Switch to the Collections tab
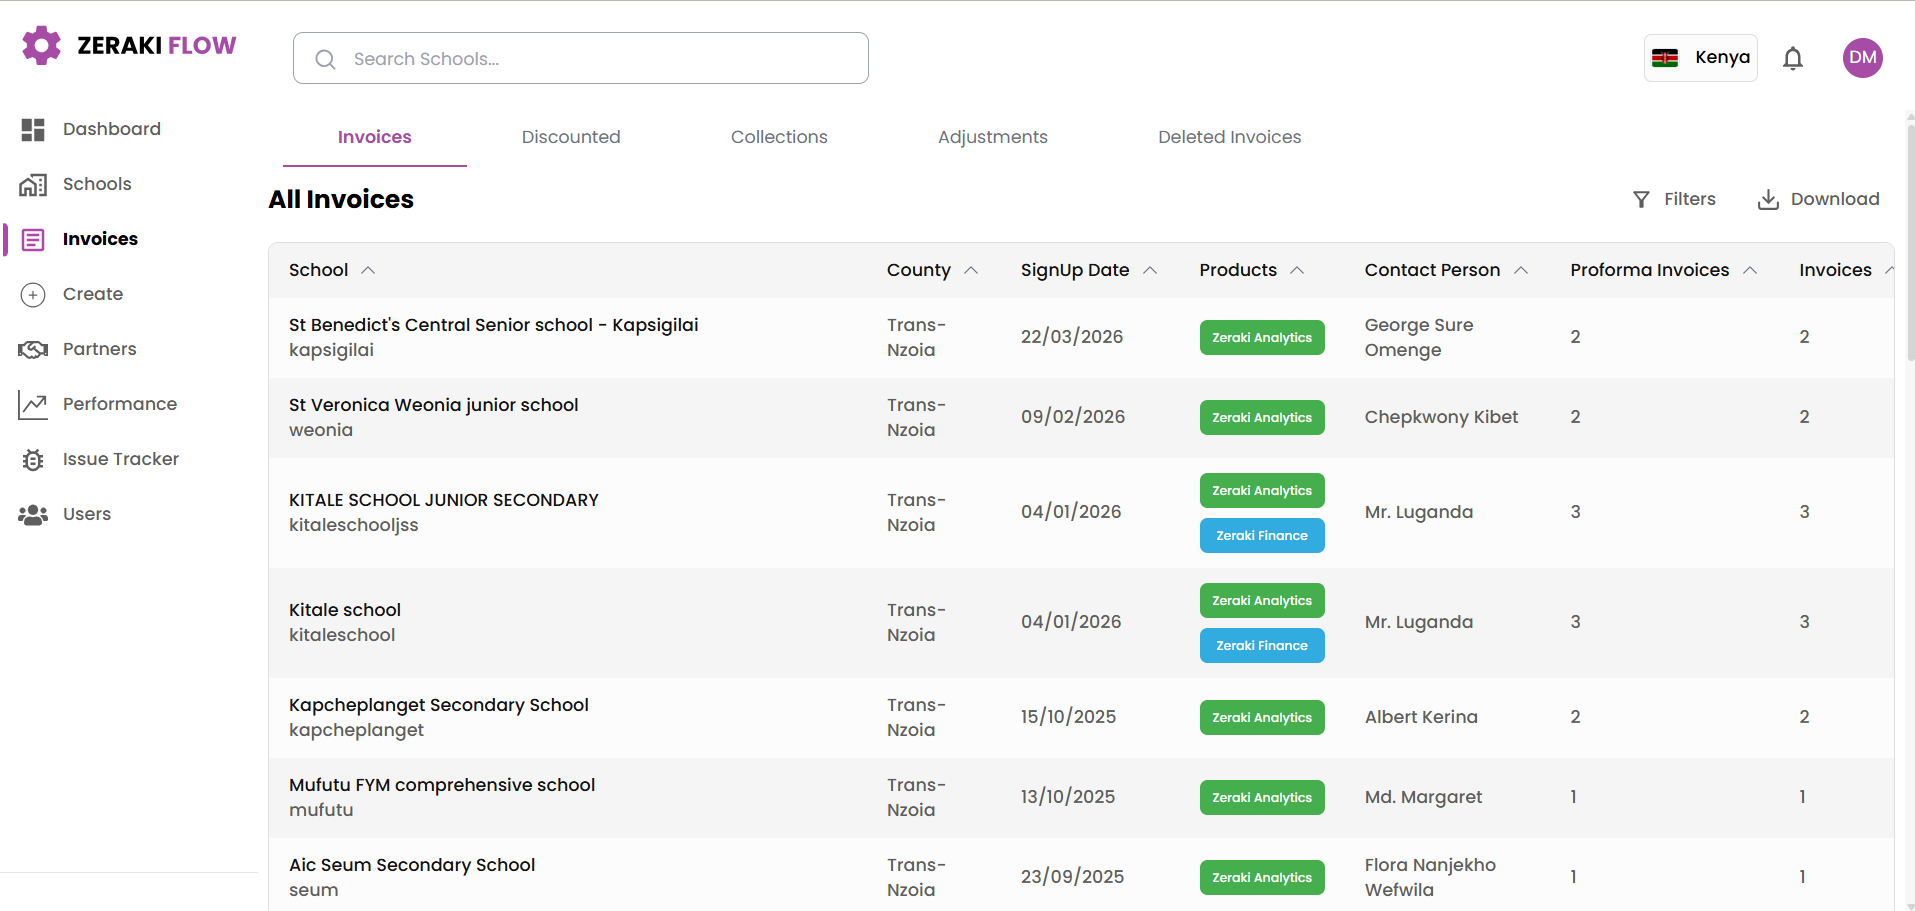 click(x=779, y=137)
